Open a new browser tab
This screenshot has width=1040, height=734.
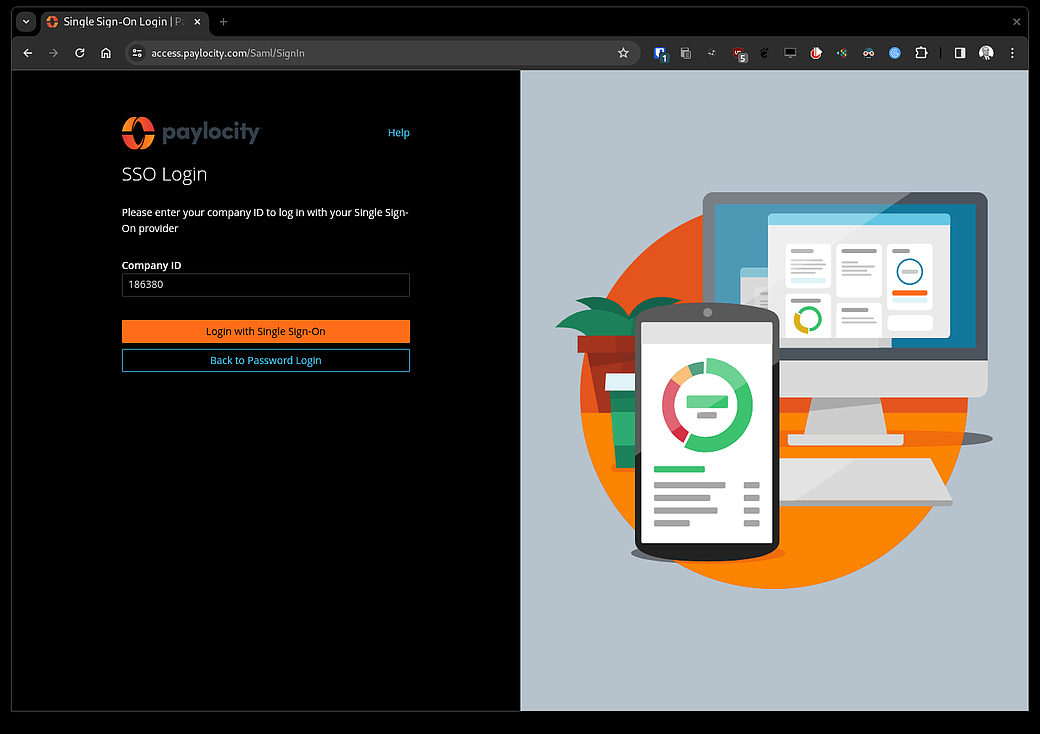click(x=223, y=21)
